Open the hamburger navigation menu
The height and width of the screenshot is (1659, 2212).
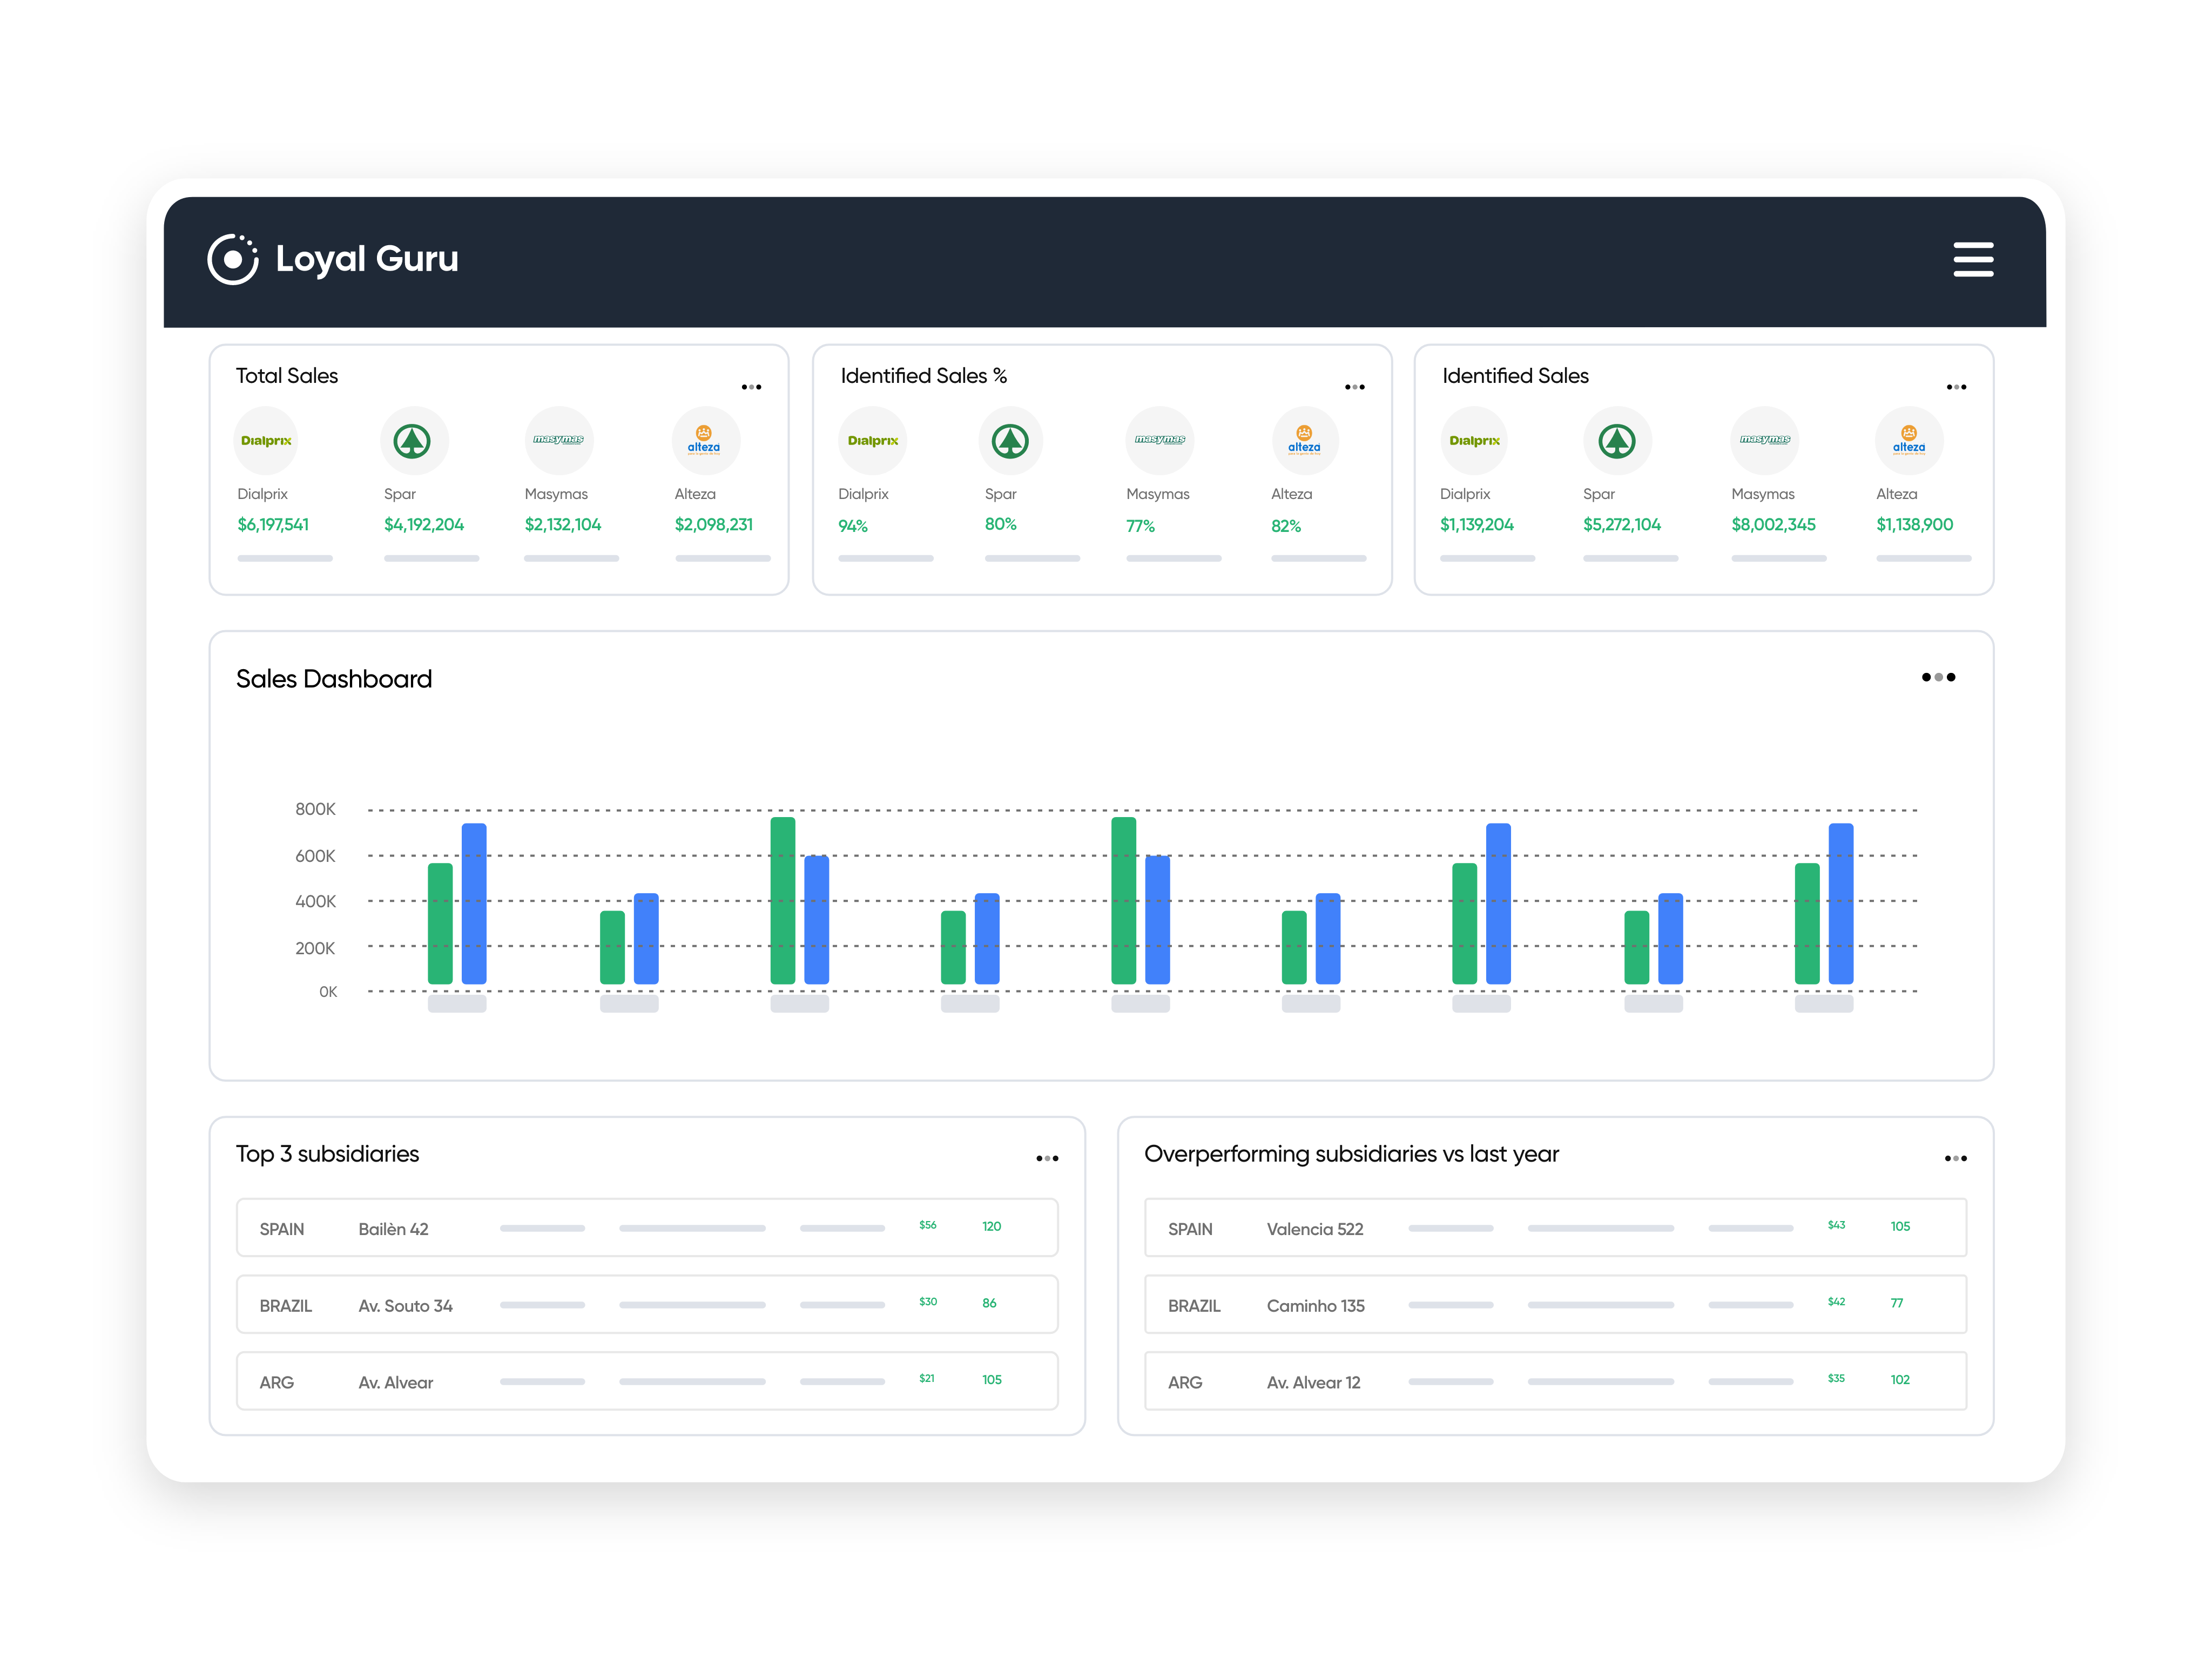click(x=1973, y=260)
